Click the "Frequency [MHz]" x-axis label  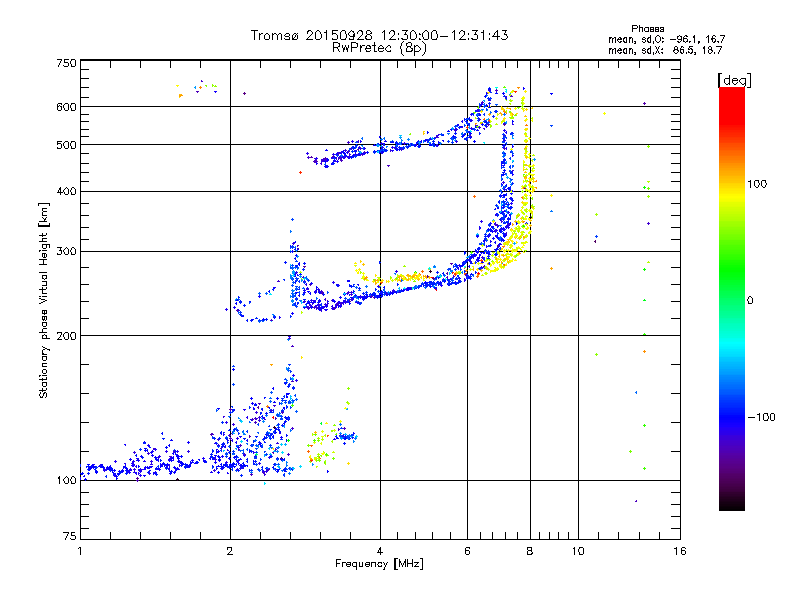379,564
